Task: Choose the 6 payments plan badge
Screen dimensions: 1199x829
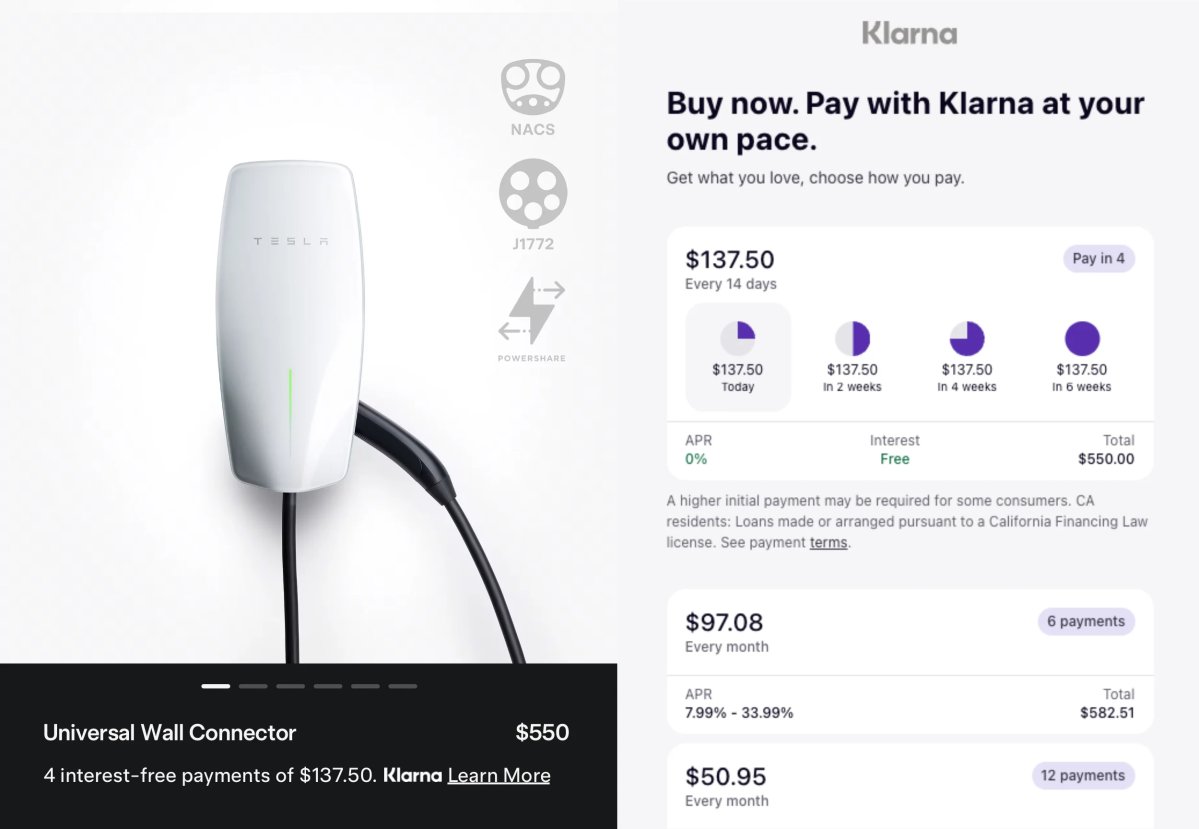Action: point(1086,622)
